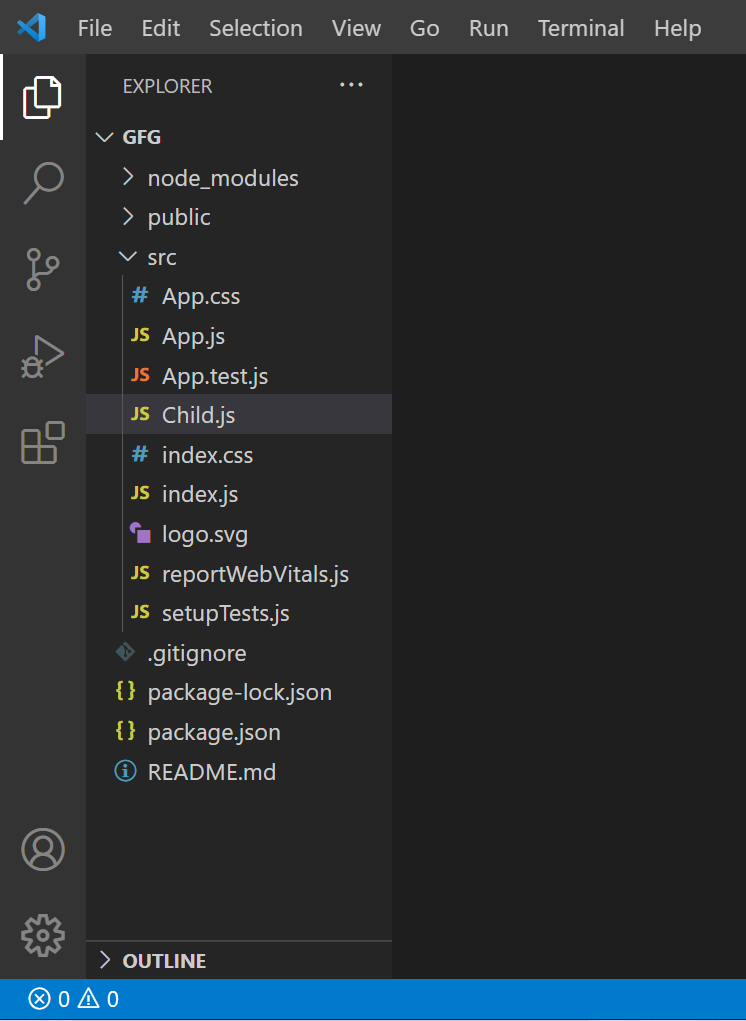Collapse the src folder

pyautogui.click(x=161, y=257)
